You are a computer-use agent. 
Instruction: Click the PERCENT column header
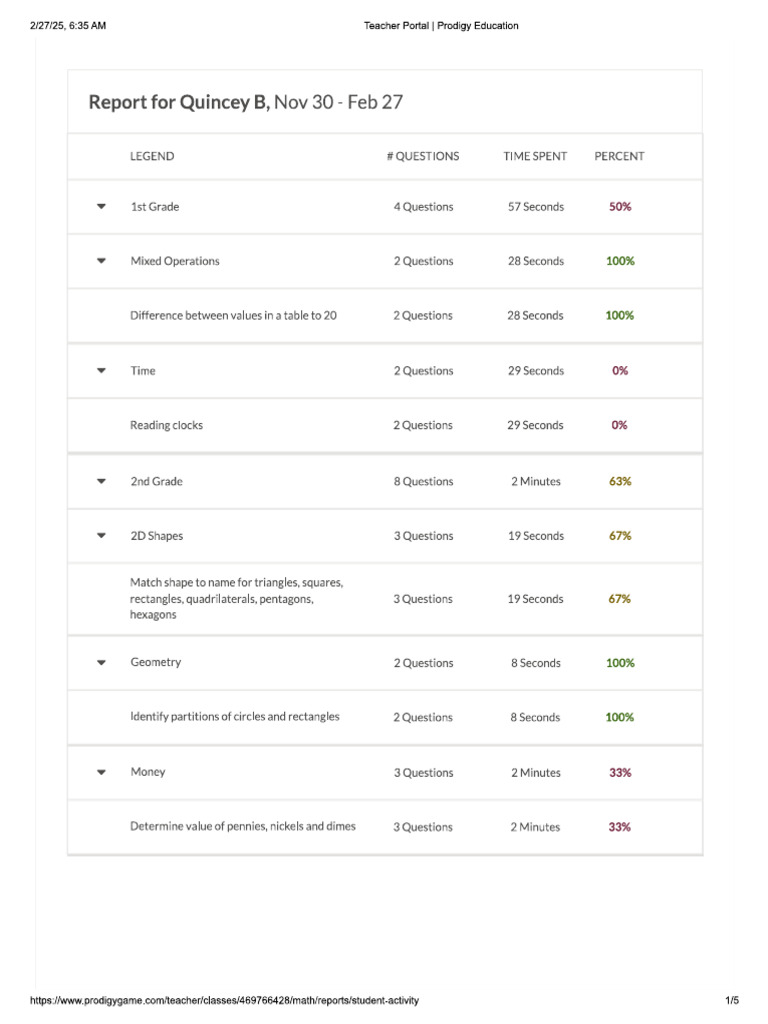[619, 156]
